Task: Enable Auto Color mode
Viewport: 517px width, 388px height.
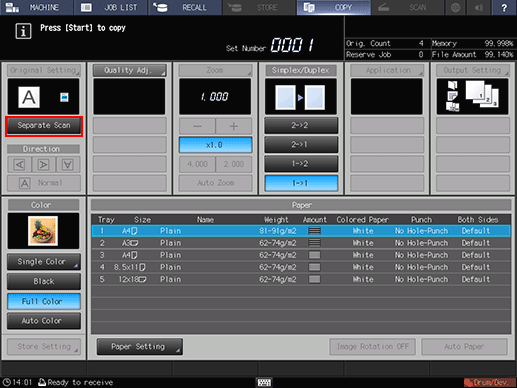Action: pyautogui.click(x=44, y=321)
